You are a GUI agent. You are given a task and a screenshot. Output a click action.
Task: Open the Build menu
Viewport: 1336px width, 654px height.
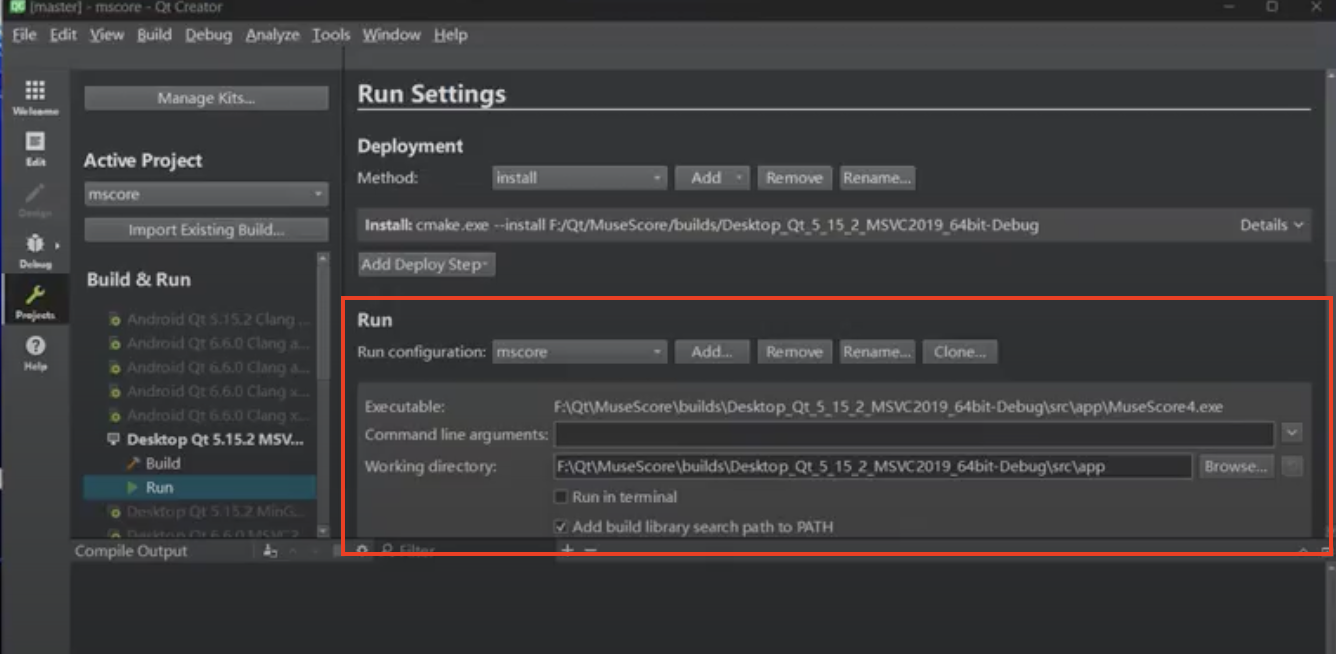point(154,34)
